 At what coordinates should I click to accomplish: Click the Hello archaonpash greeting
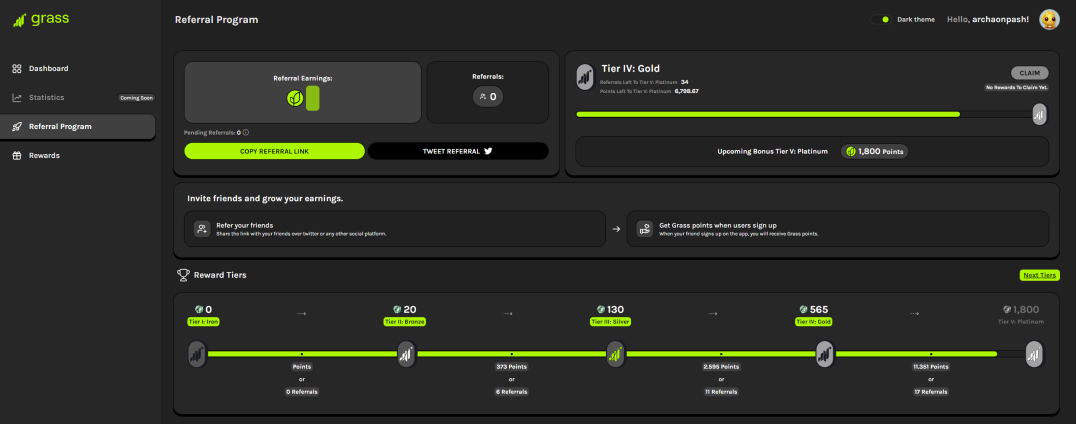[x=987, y=20]
